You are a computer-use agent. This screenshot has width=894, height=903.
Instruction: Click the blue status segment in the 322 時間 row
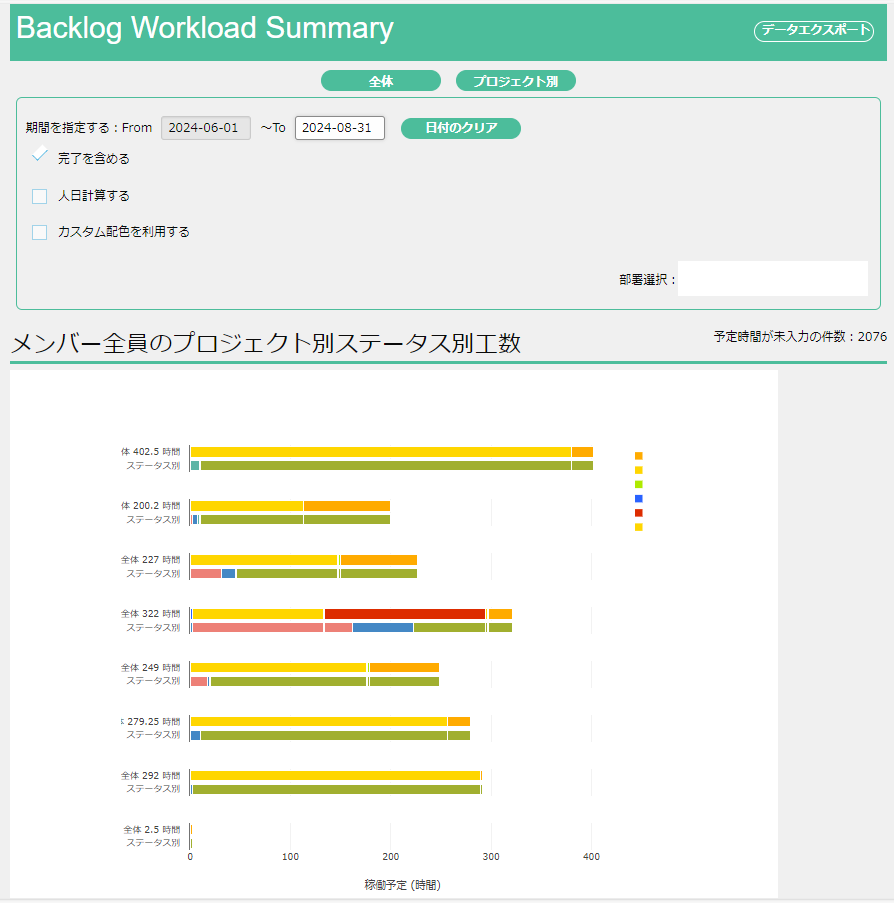tap(382, 628)
